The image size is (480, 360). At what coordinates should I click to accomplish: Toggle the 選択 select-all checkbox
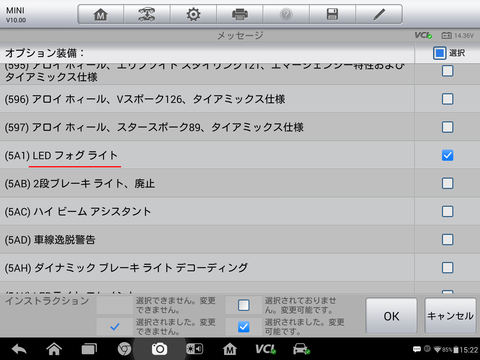click(439, 53)
